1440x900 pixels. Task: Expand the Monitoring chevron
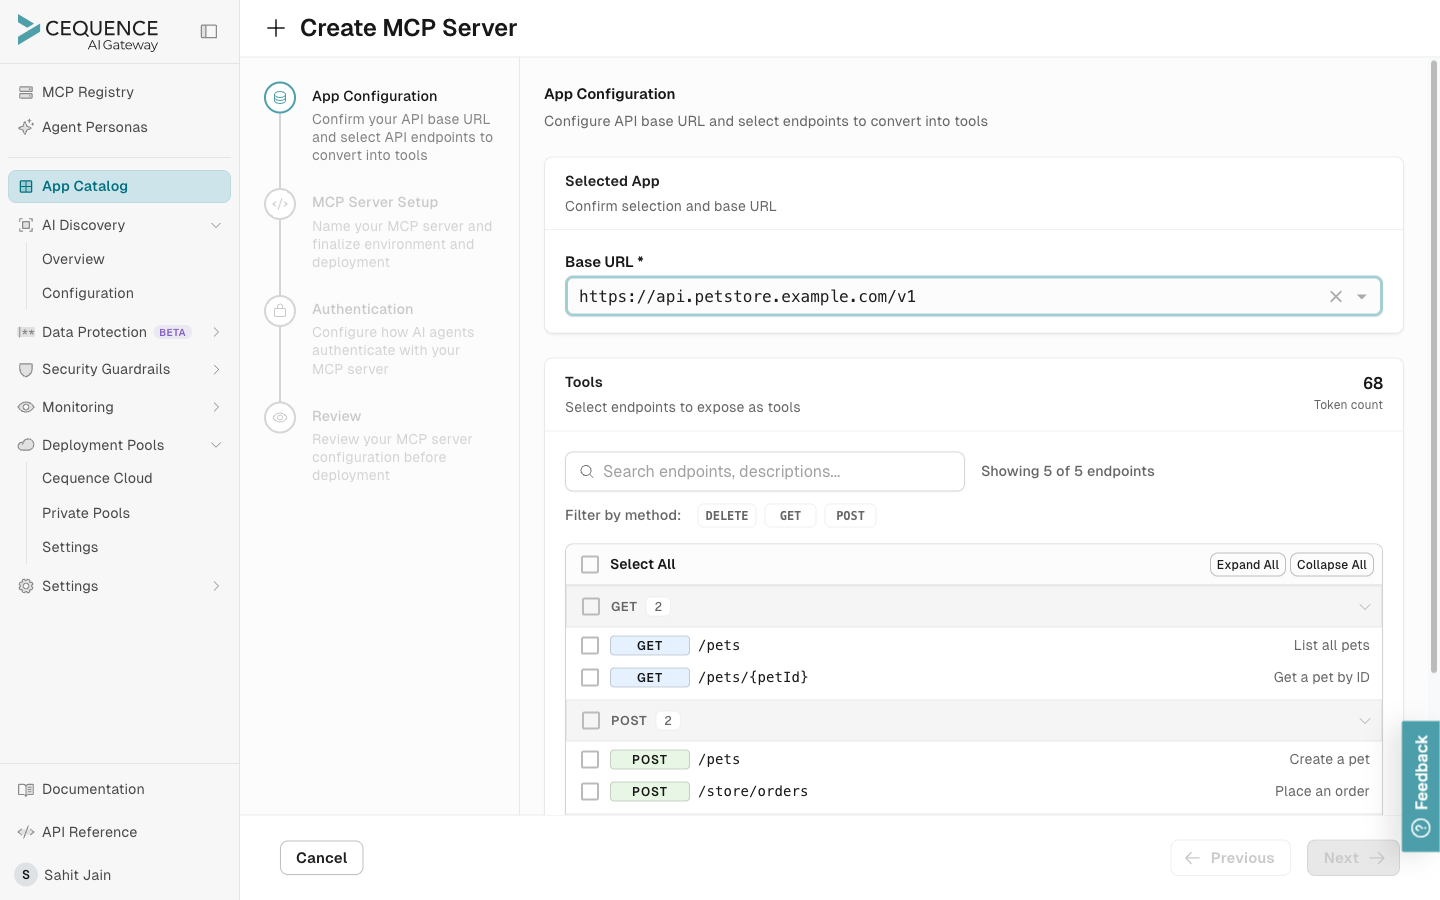(216, 407)
